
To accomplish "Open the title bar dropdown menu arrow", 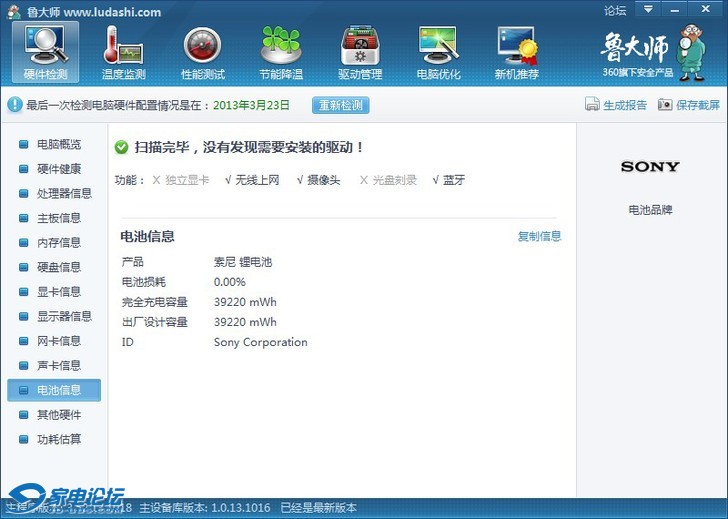I will coord(648,10).
